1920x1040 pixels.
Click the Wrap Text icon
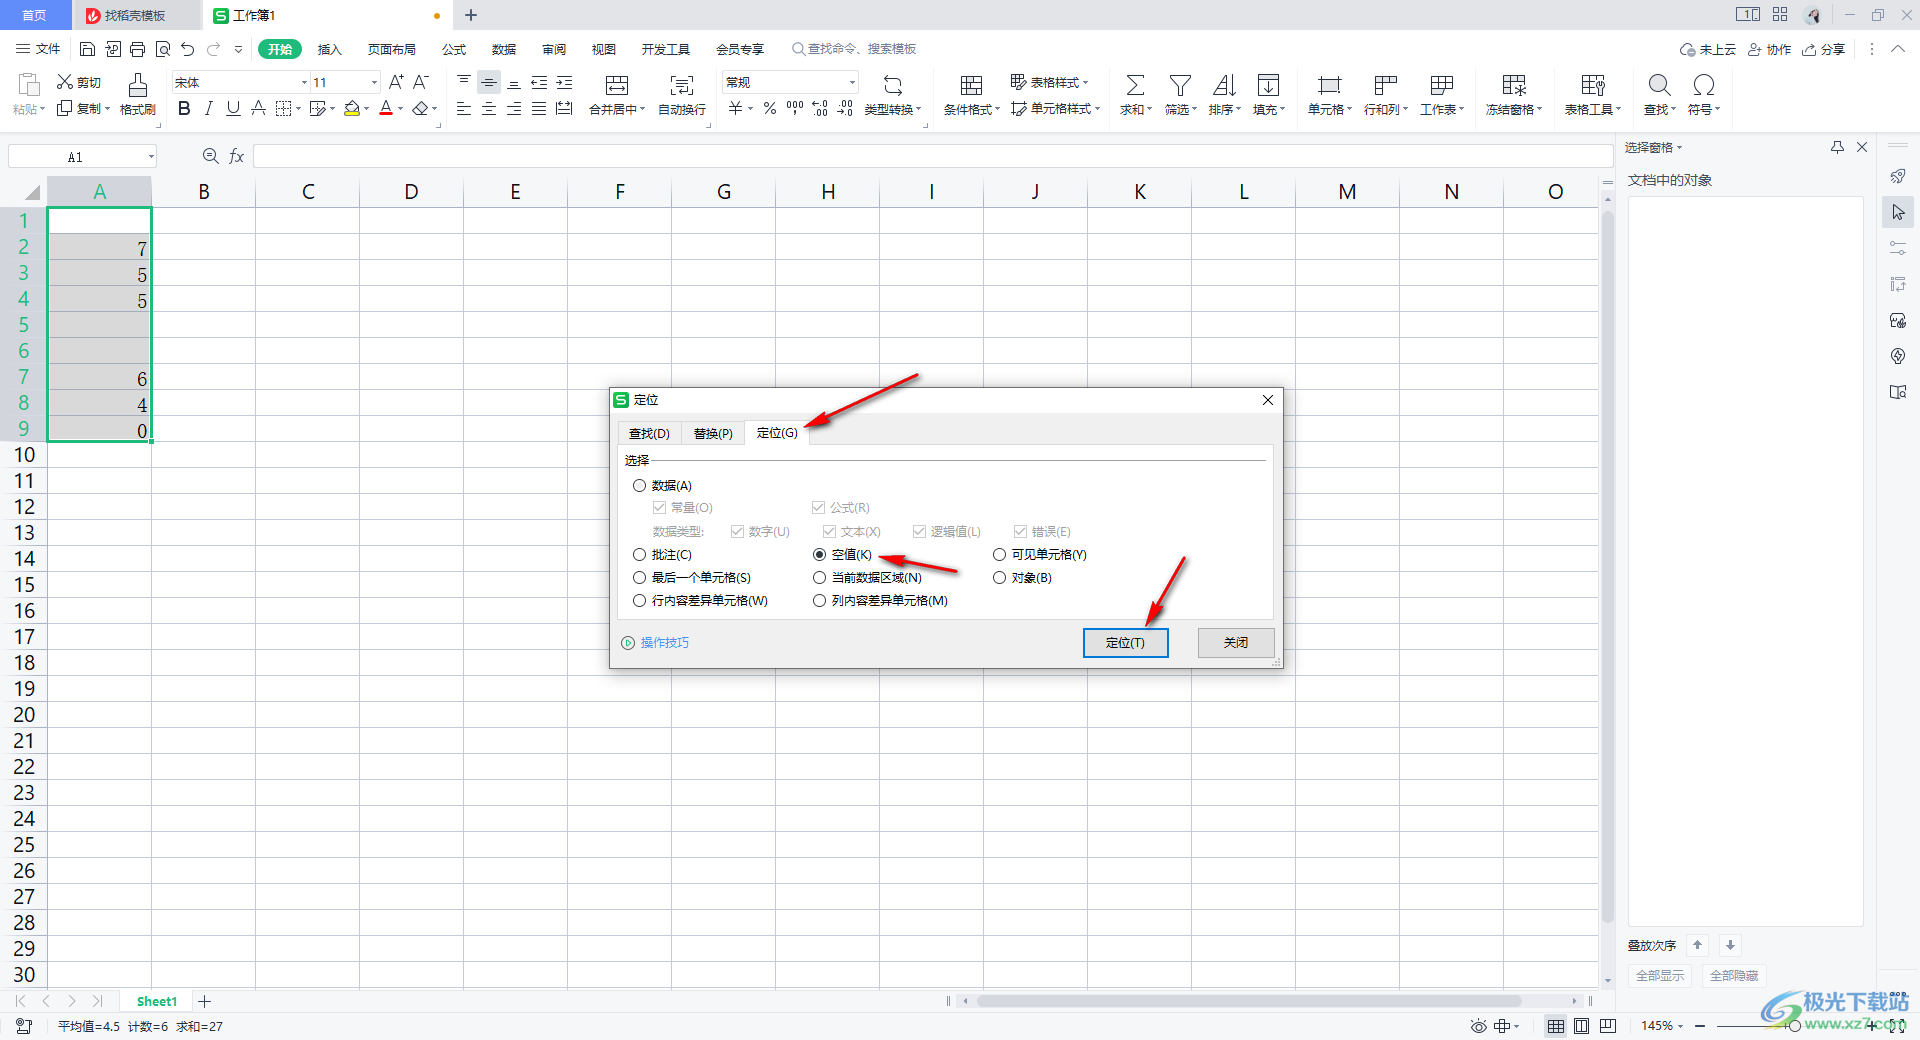pyautogui.click(x=682, y=85)
